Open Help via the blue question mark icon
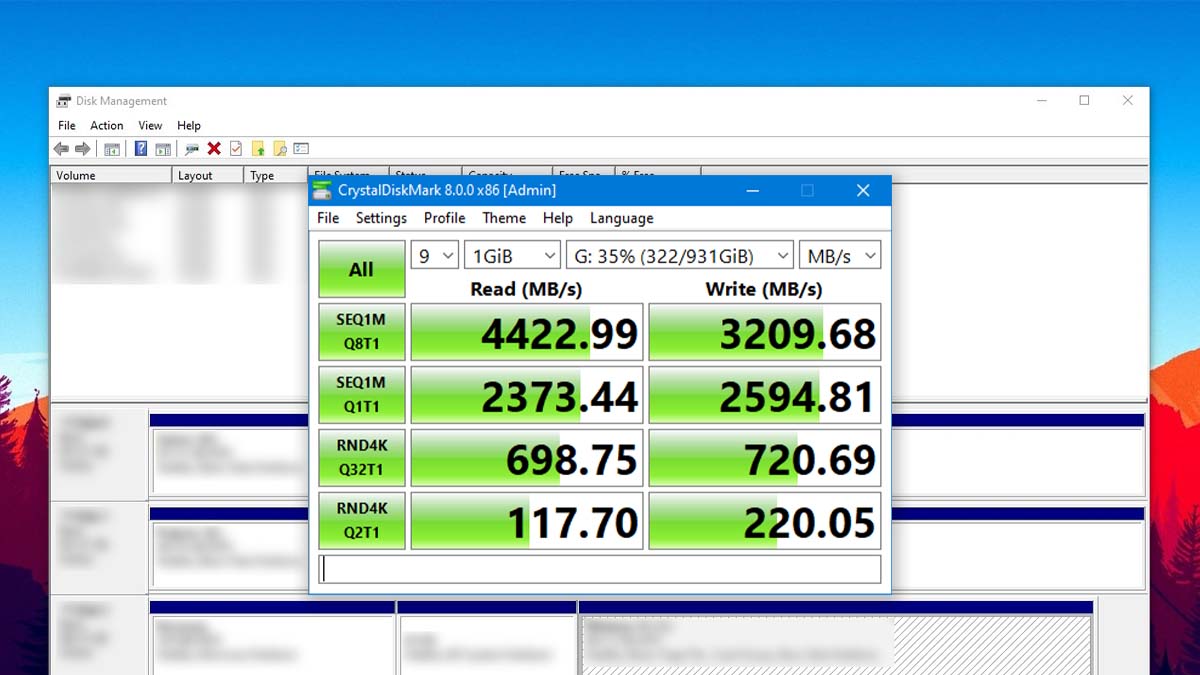 click(141, 149)
